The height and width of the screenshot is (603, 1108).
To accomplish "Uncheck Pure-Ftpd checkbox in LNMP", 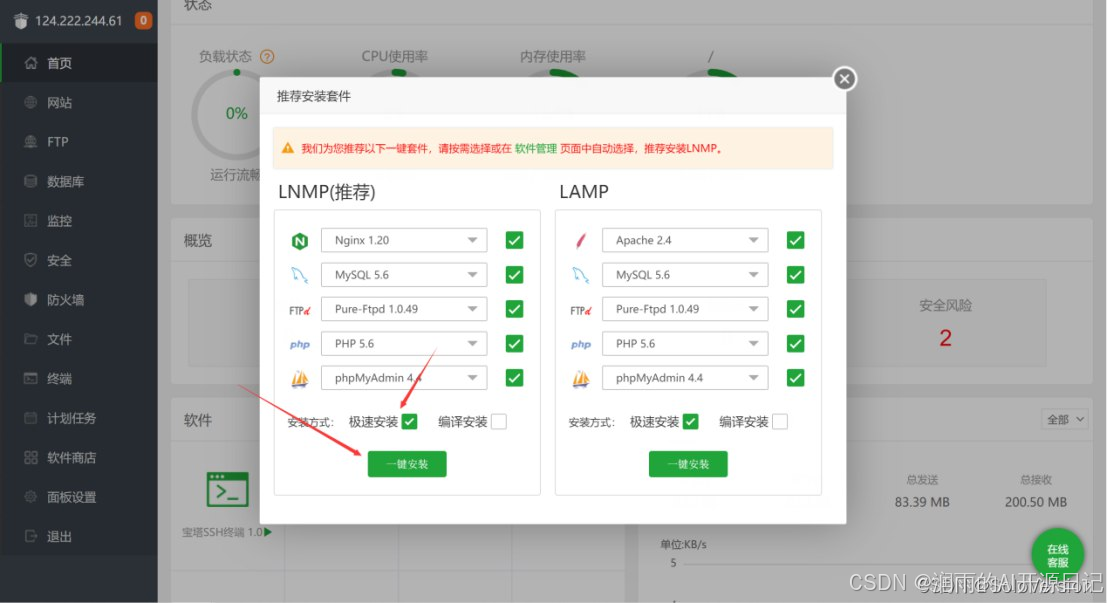I will click(x=514, y=309).
